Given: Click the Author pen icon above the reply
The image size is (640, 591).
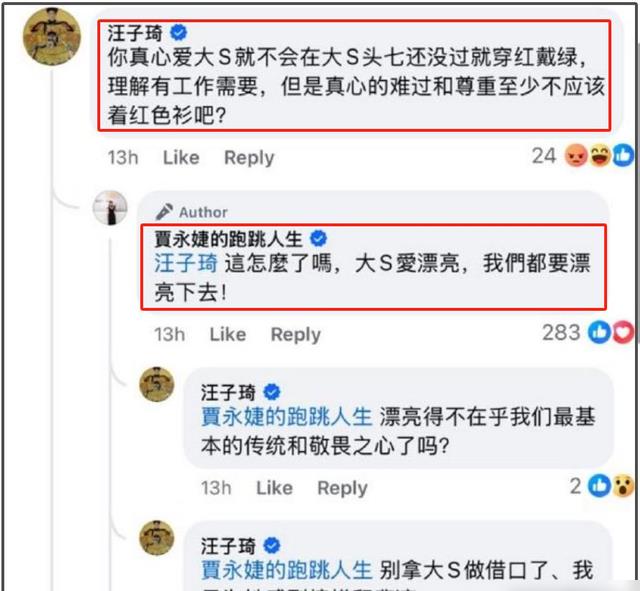Looking at the screenshot, I should click(164, 211).
